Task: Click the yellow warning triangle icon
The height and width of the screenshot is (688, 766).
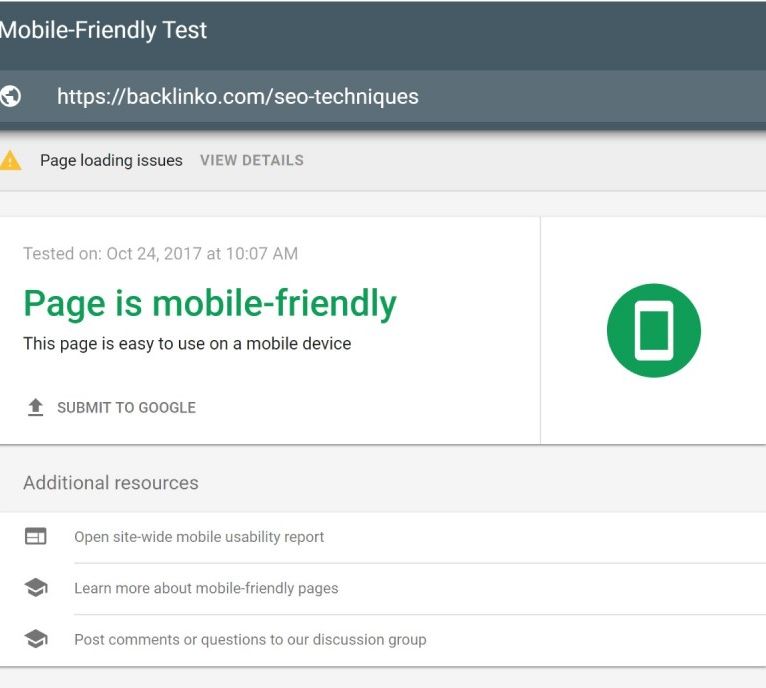Action: (10, 160)
